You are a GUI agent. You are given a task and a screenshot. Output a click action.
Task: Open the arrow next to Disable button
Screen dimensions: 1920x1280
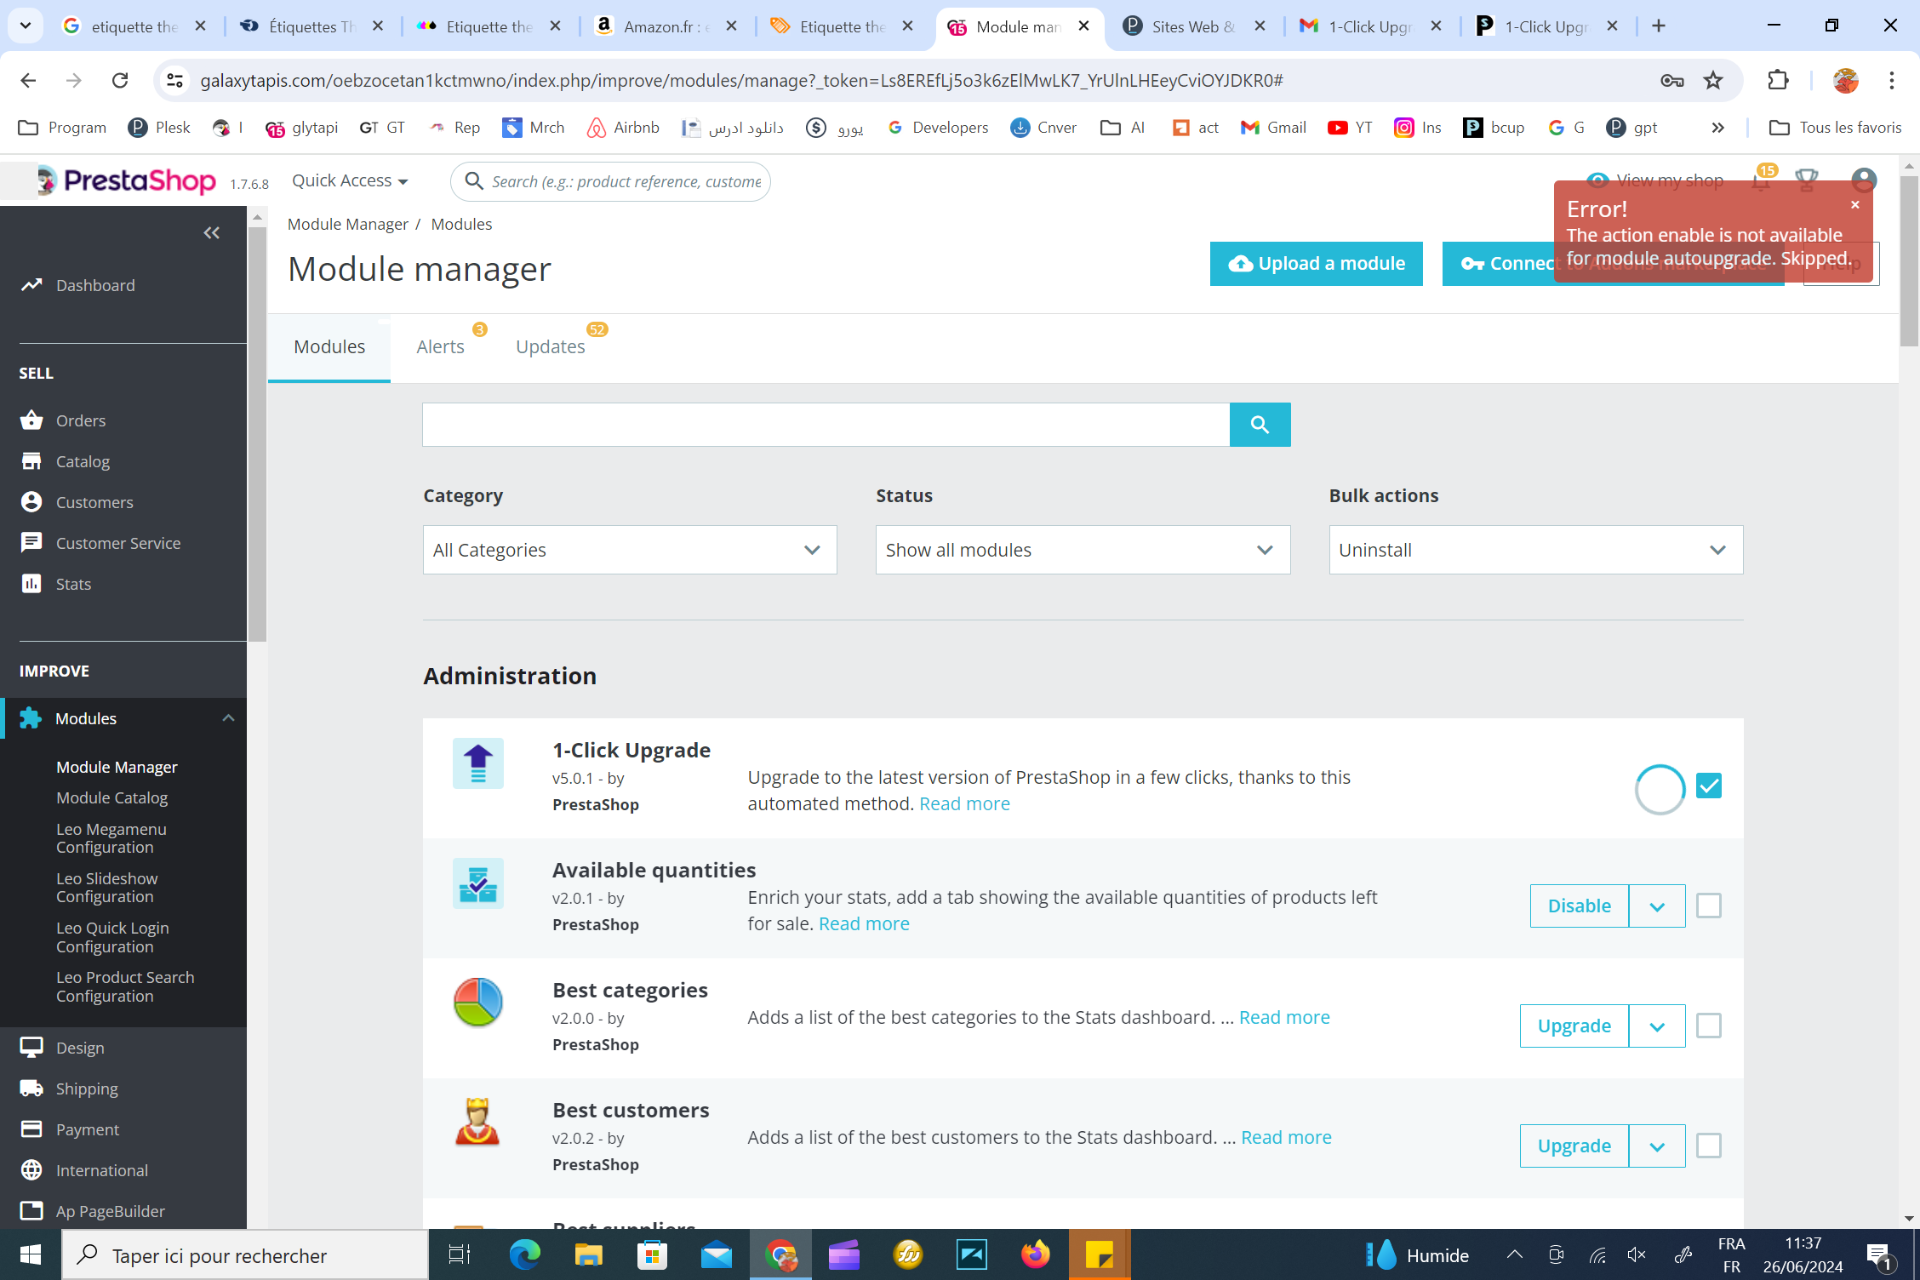point(1657,906)
